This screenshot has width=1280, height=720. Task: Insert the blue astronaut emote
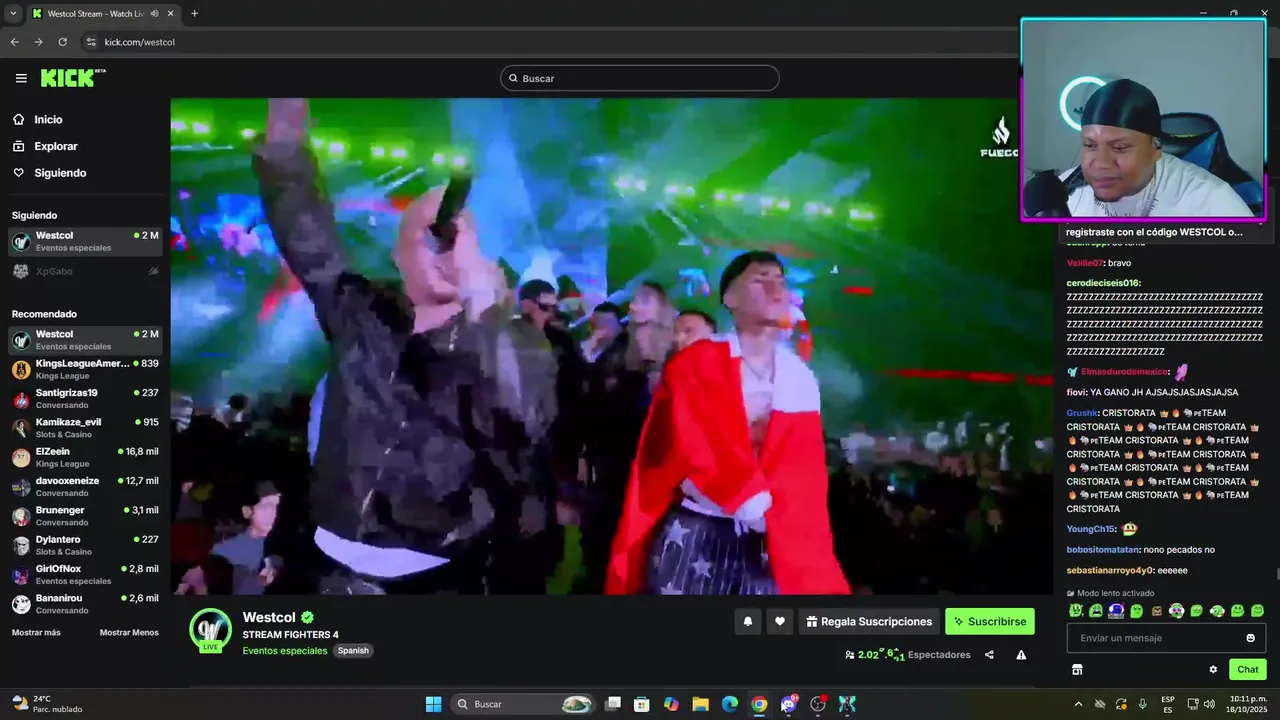click(1116, 610)
